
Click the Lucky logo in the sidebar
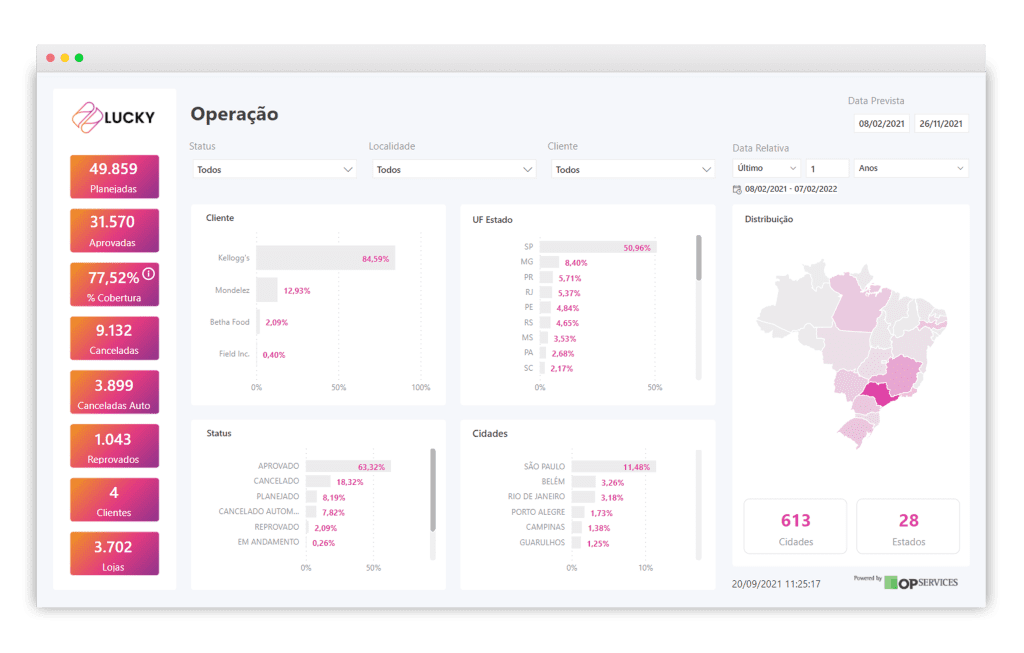(113, 116)
